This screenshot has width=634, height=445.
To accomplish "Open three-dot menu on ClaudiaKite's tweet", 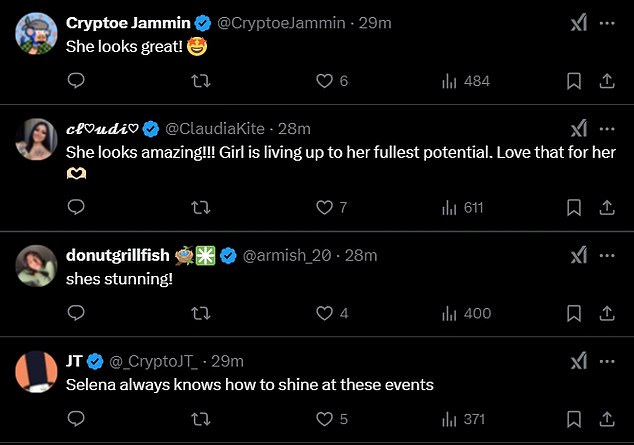I will point(607,129).
